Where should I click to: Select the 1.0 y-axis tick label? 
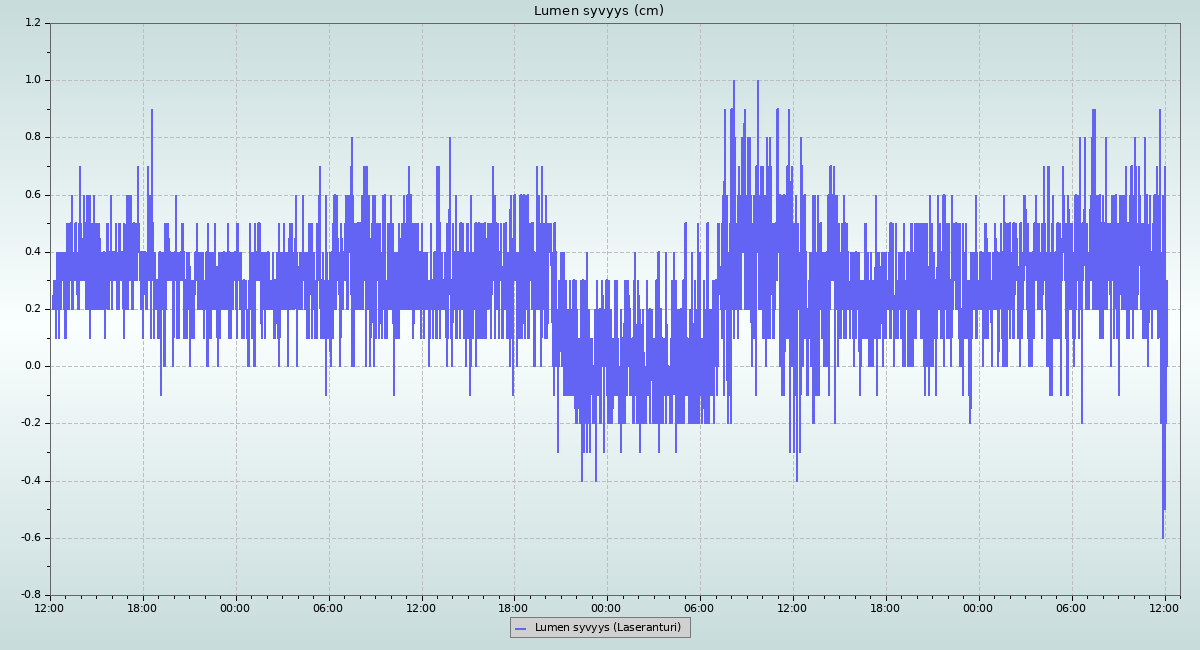[33, 80]
